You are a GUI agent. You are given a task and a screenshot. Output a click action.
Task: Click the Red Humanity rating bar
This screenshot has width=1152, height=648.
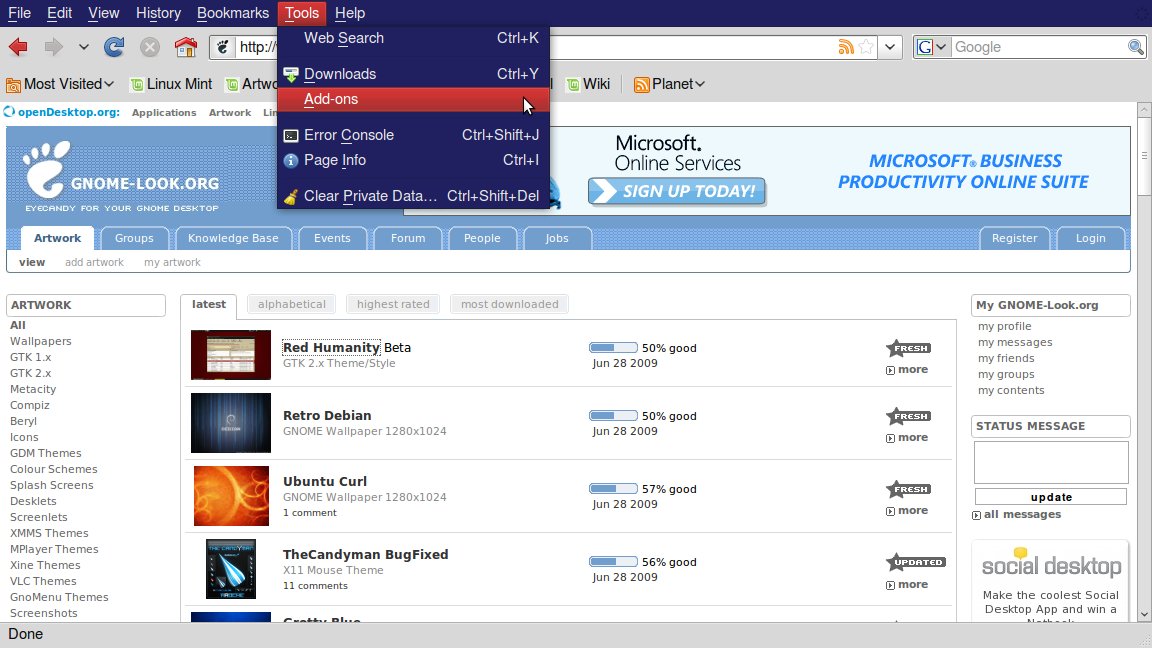tap(613, 348)
